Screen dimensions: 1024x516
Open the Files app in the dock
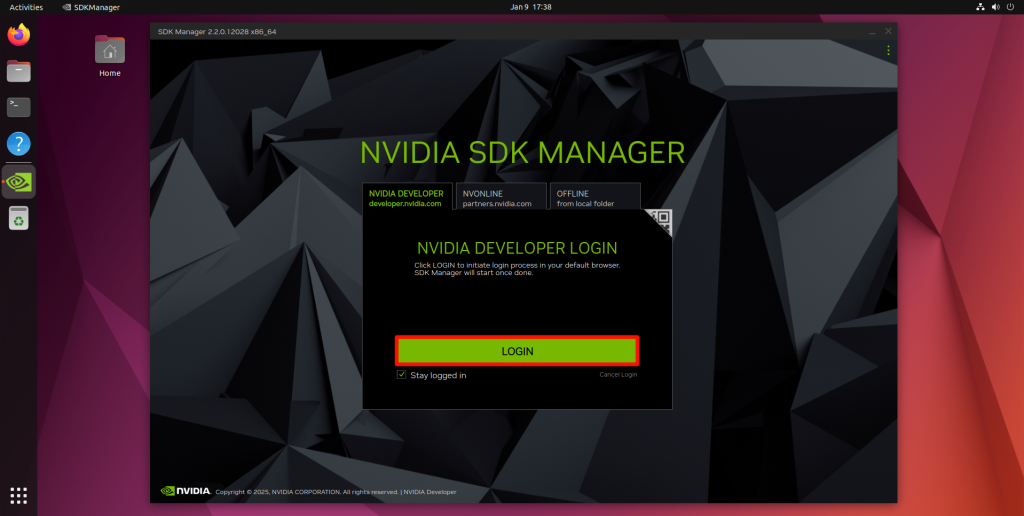[x=19, y=71]
